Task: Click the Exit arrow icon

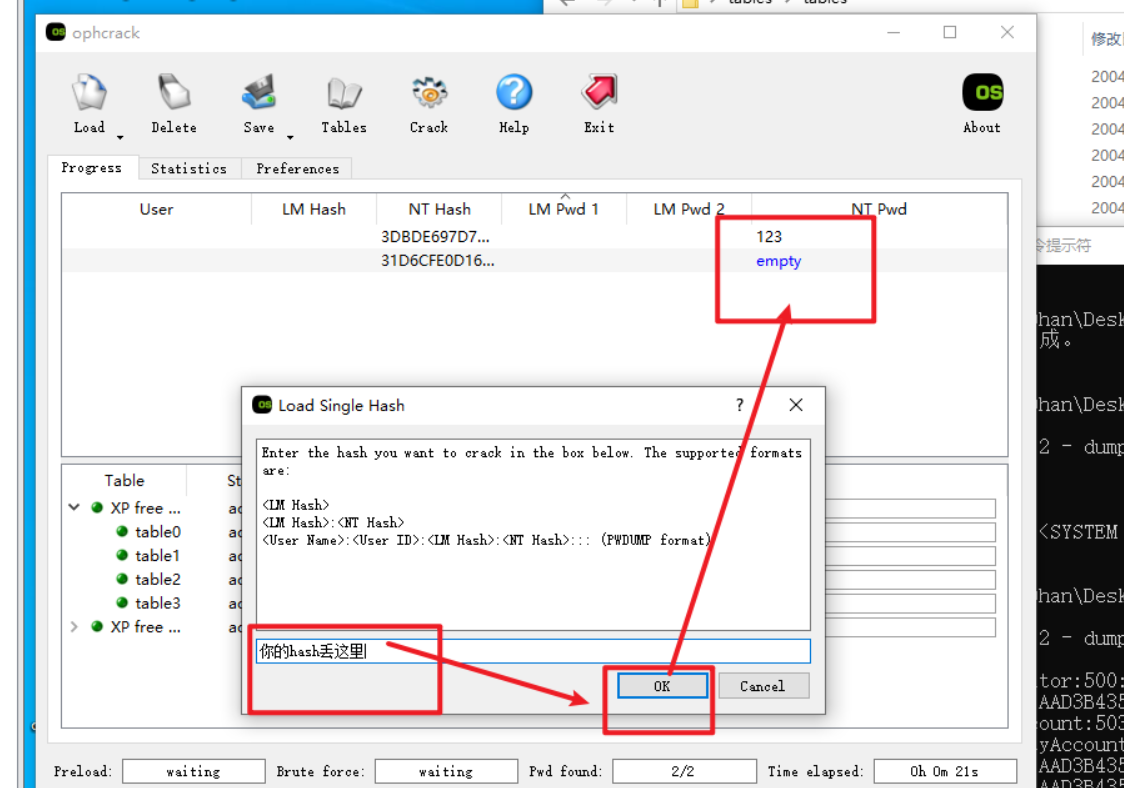Action: coord(599,94)
